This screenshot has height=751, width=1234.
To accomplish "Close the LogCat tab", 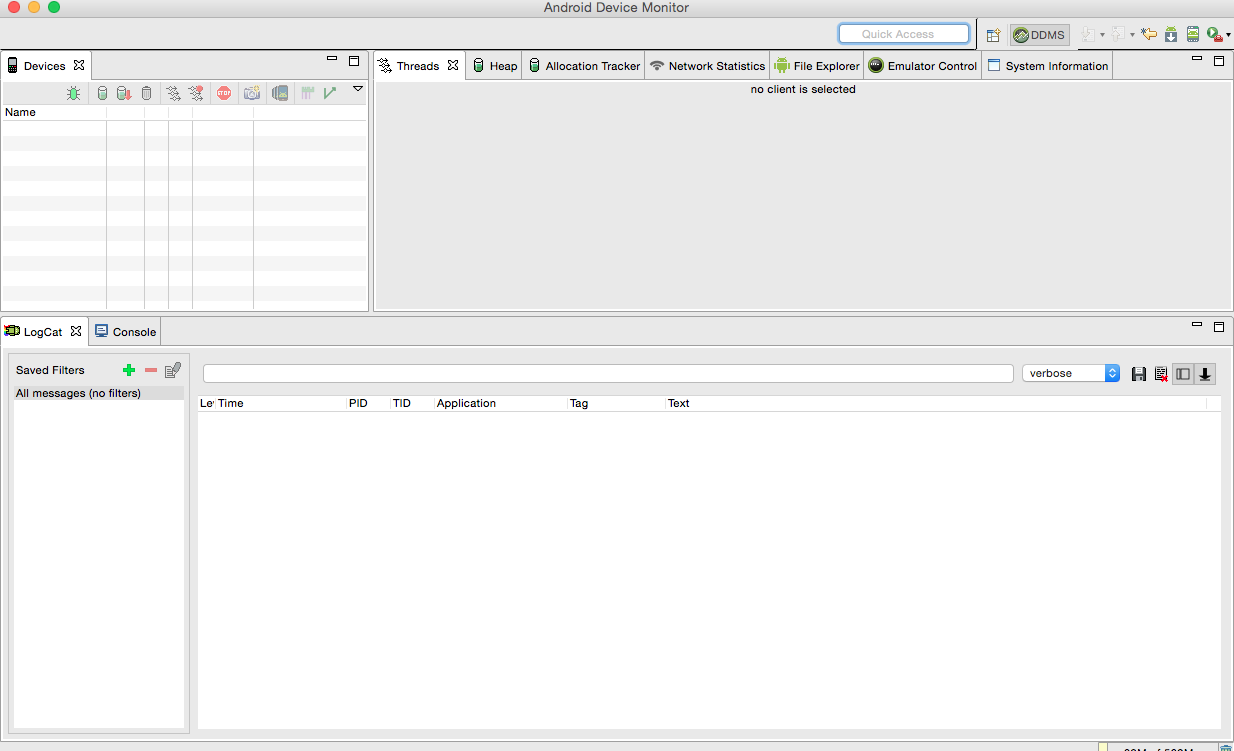I will point(75,331).
